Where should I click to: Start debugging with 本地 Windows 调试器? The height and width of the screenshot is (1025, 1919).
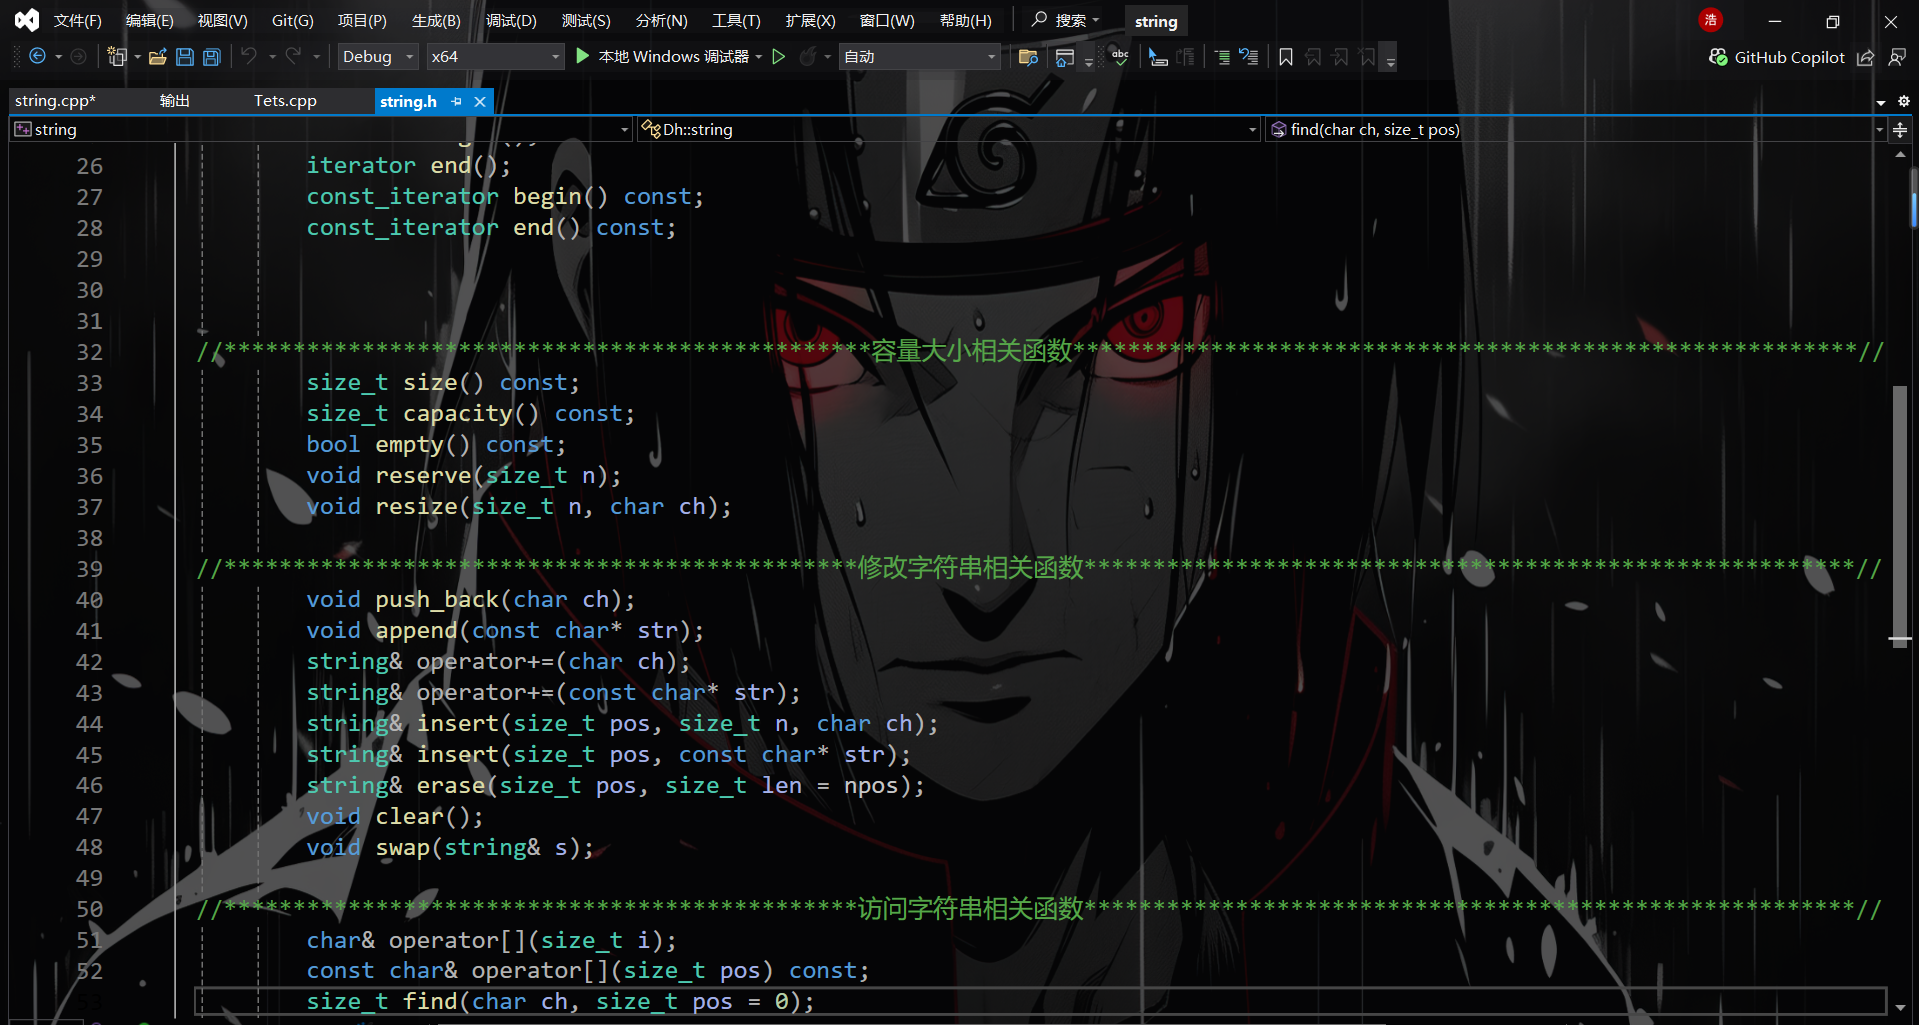662,57
